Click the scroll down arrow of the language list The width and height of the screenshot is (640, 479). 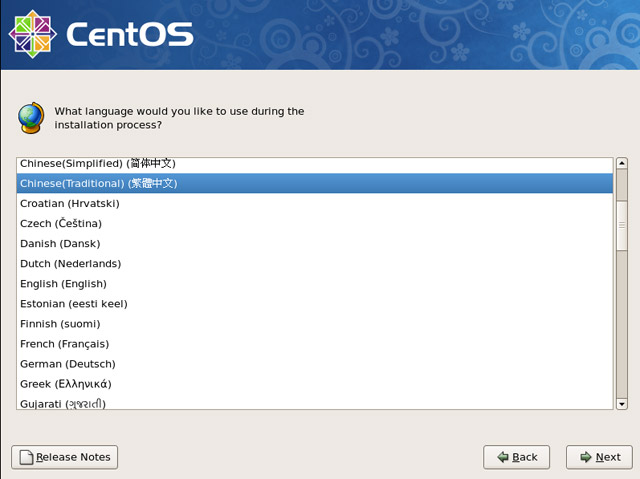coord(622,404)
